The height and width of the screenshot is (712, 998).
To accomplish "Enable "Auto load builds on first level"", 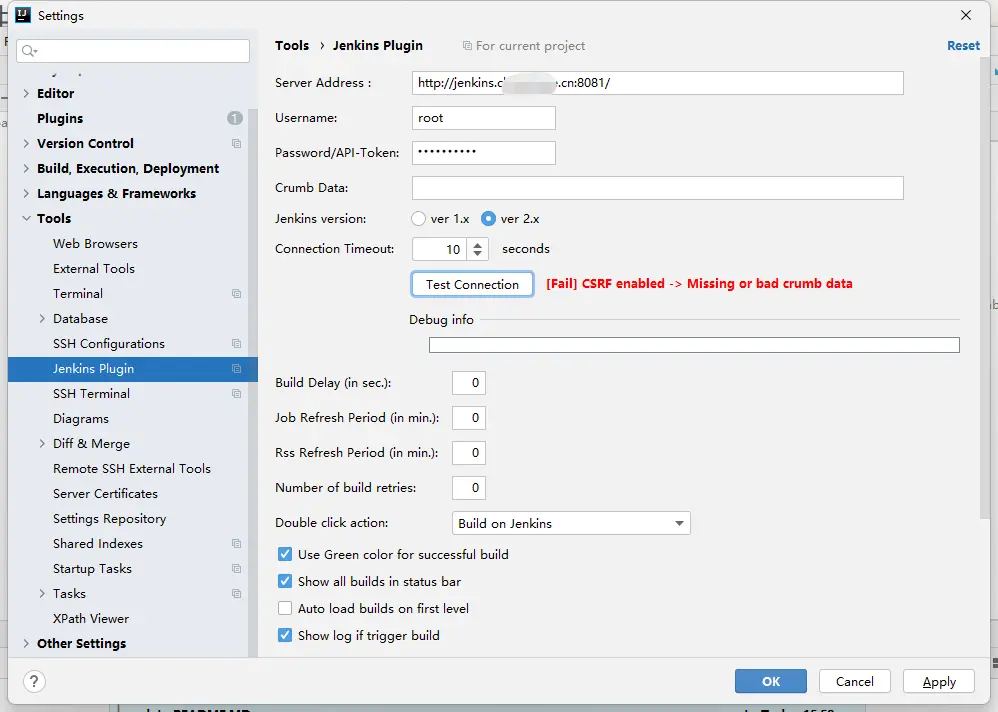I will [x=284, y=608].
